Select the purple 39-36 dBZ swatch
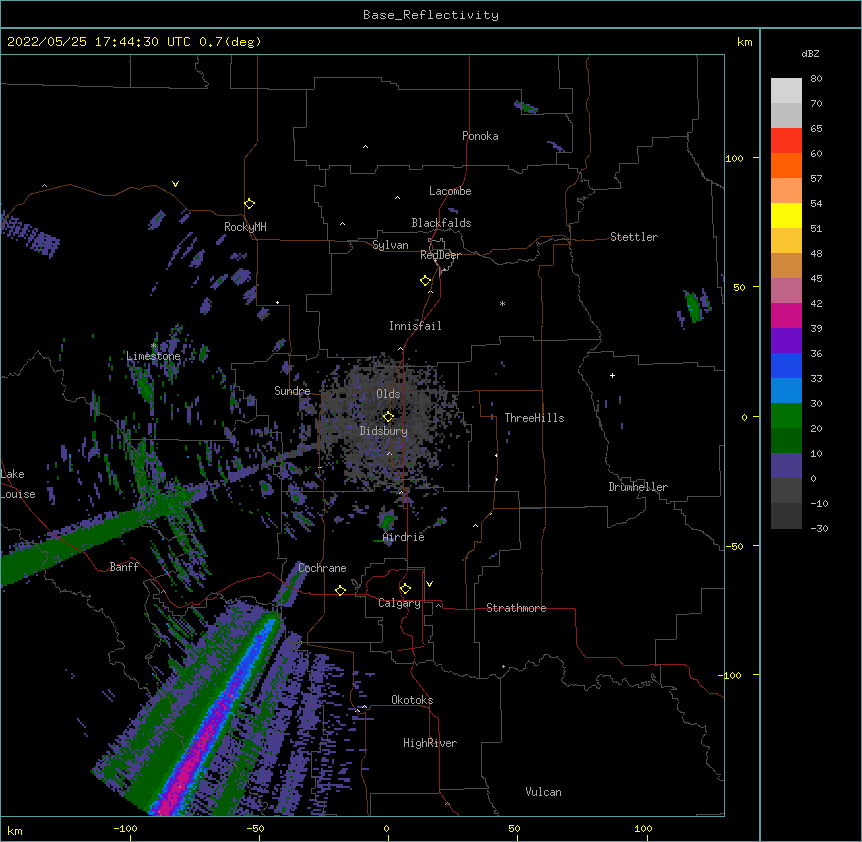This screenshot has height=842, width=862. click(x=786, y=340)
